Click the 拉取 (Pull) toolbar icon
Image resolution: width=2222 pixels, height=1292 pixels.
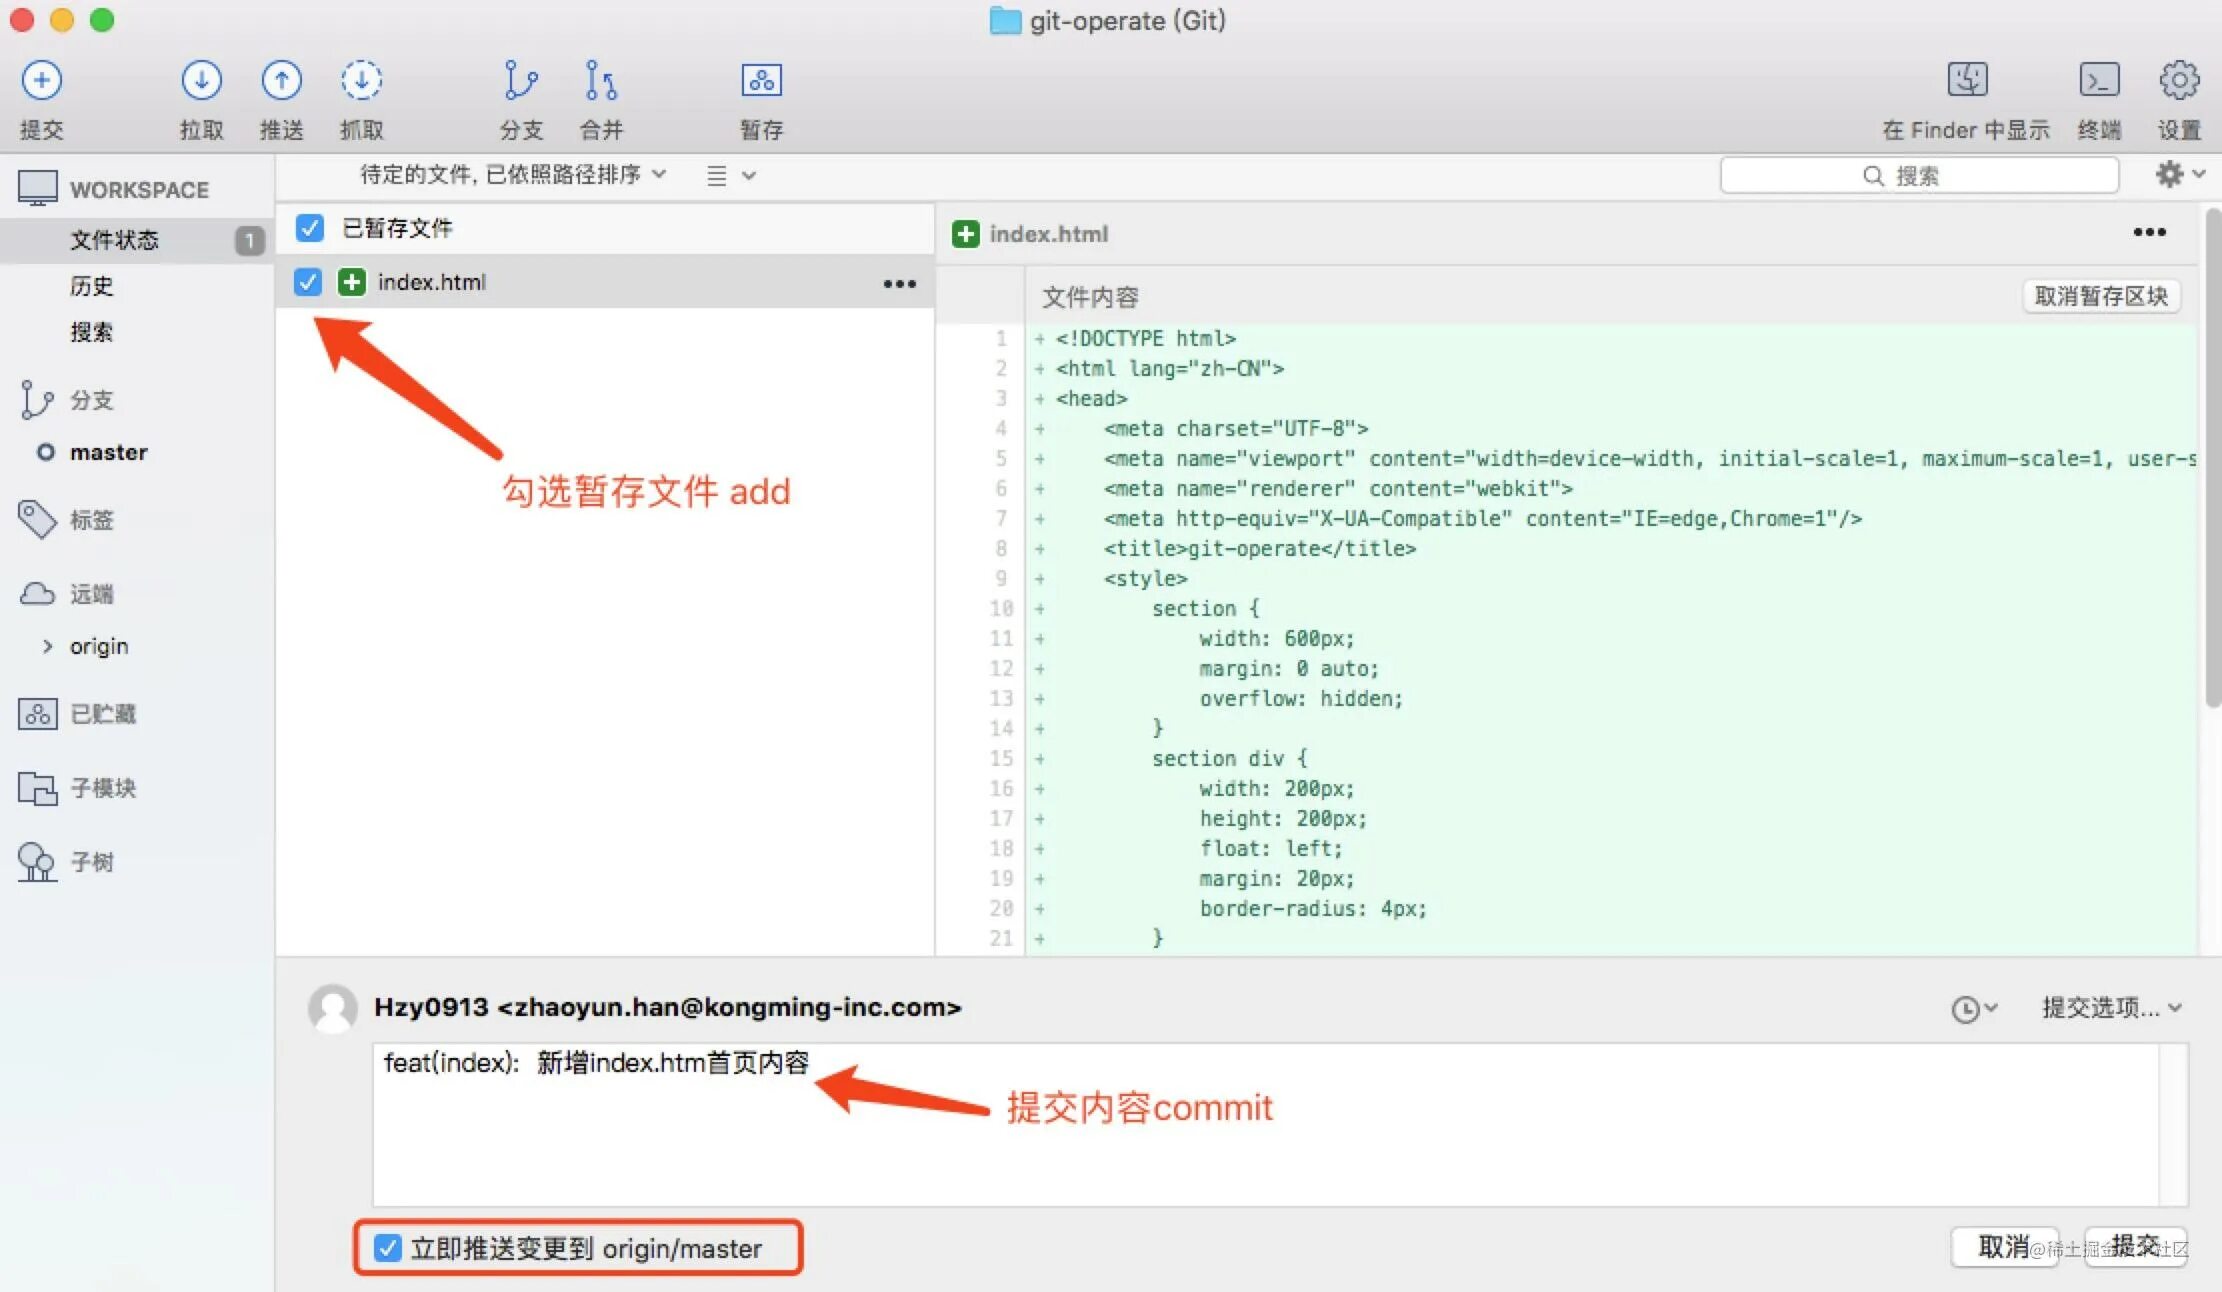(x=201, y=80)
